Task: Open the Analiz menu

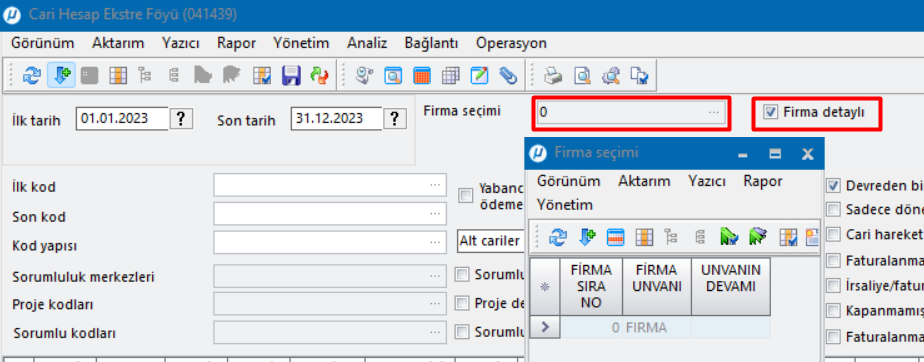Action: pos(367,43)
